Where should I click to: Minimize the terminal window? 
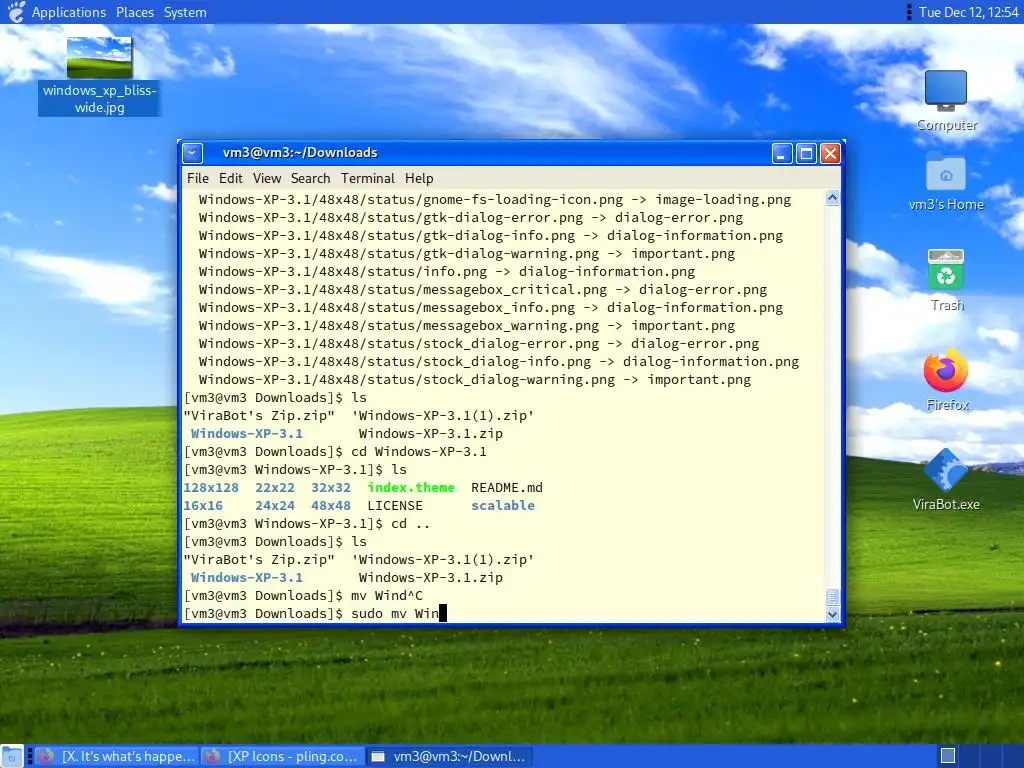[782, 153]
